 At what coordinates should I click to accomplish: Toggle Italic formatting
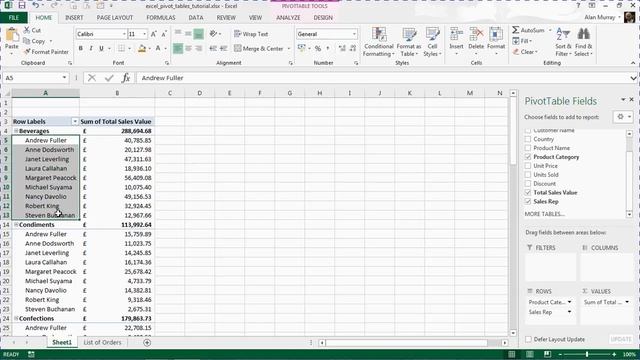click(x=91, y=49)
